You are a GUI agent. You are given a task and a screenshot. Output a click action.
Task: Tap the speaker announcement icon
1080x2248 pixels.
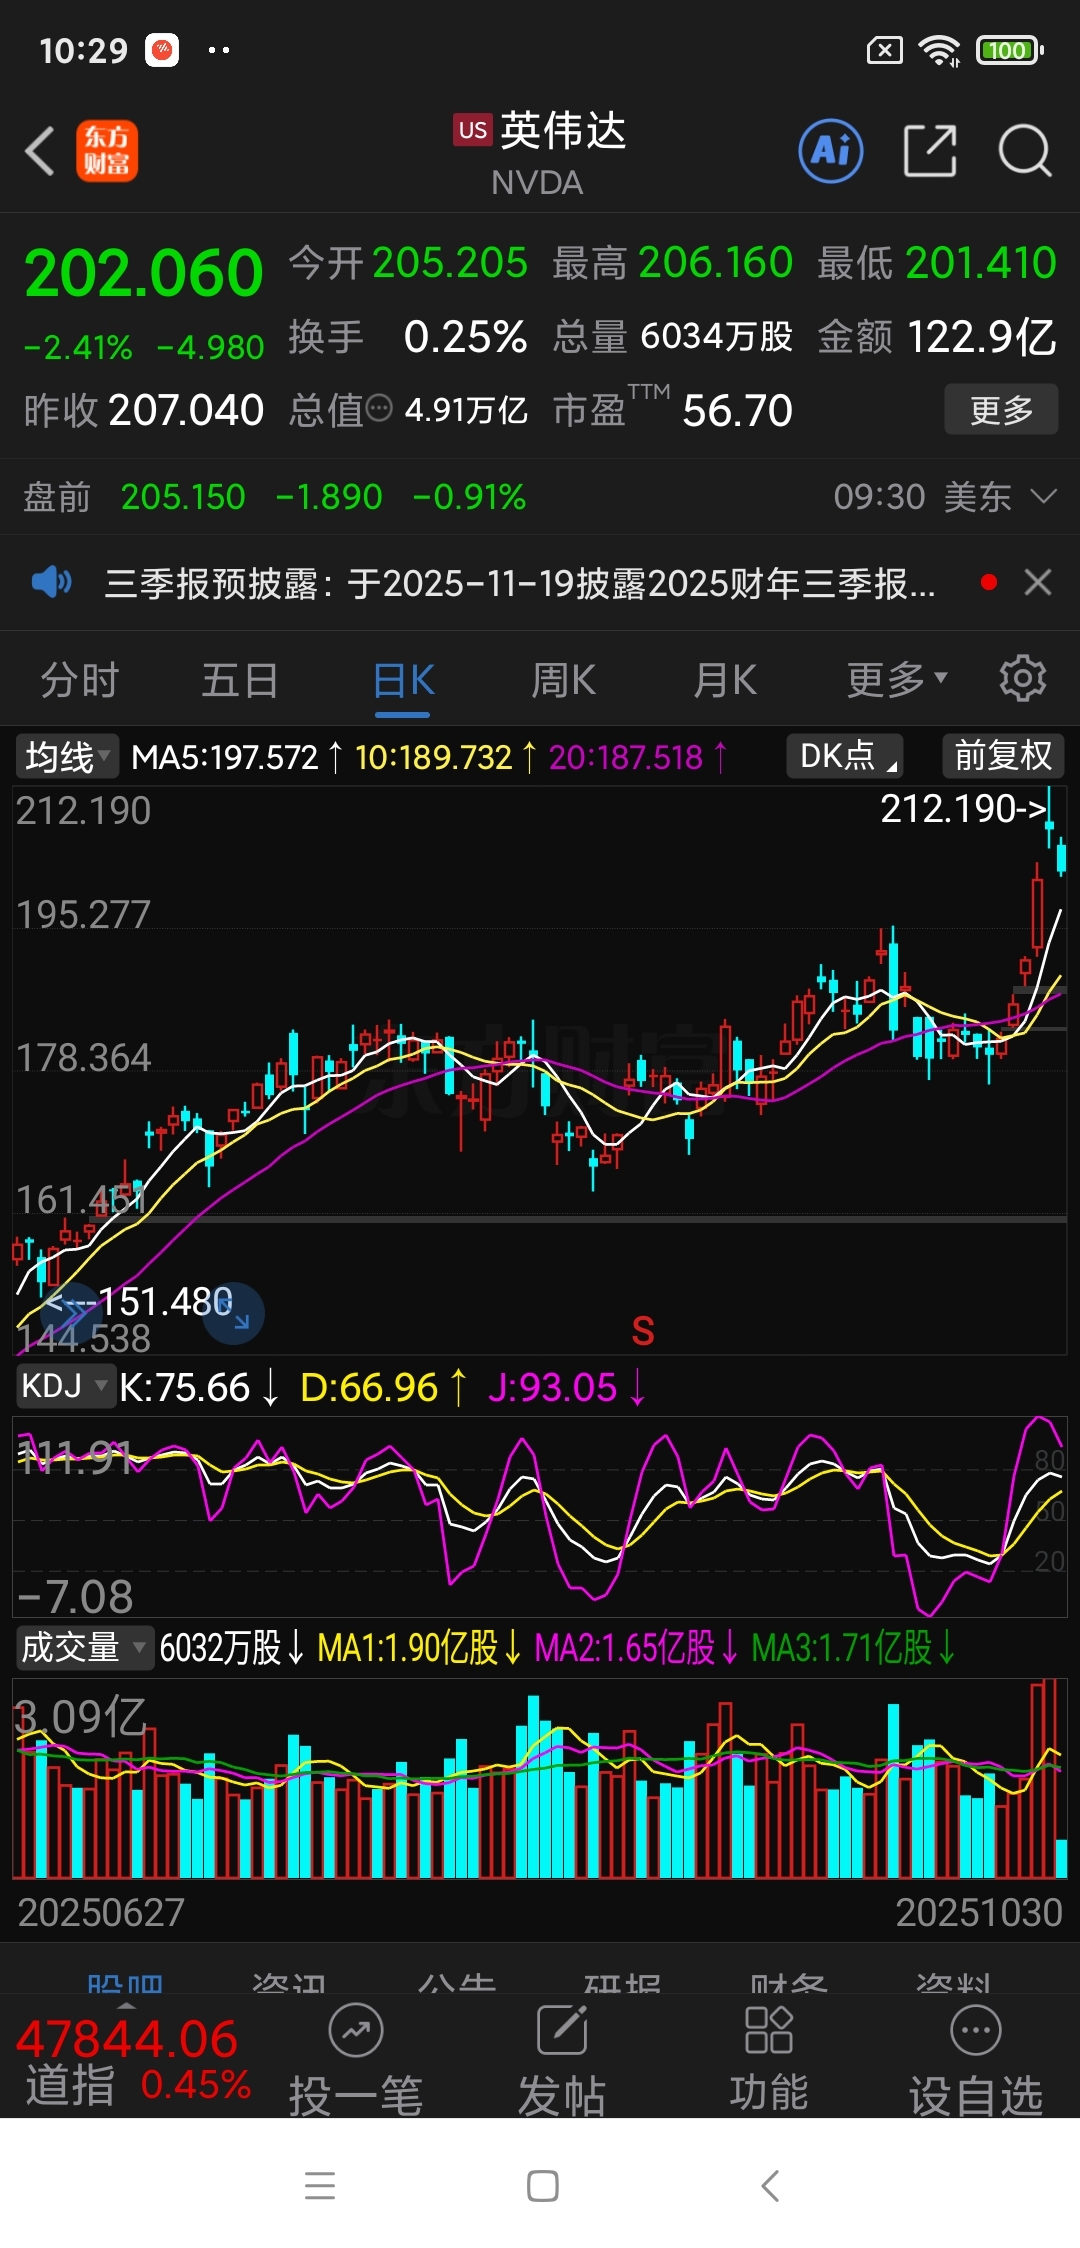point(52,582)
